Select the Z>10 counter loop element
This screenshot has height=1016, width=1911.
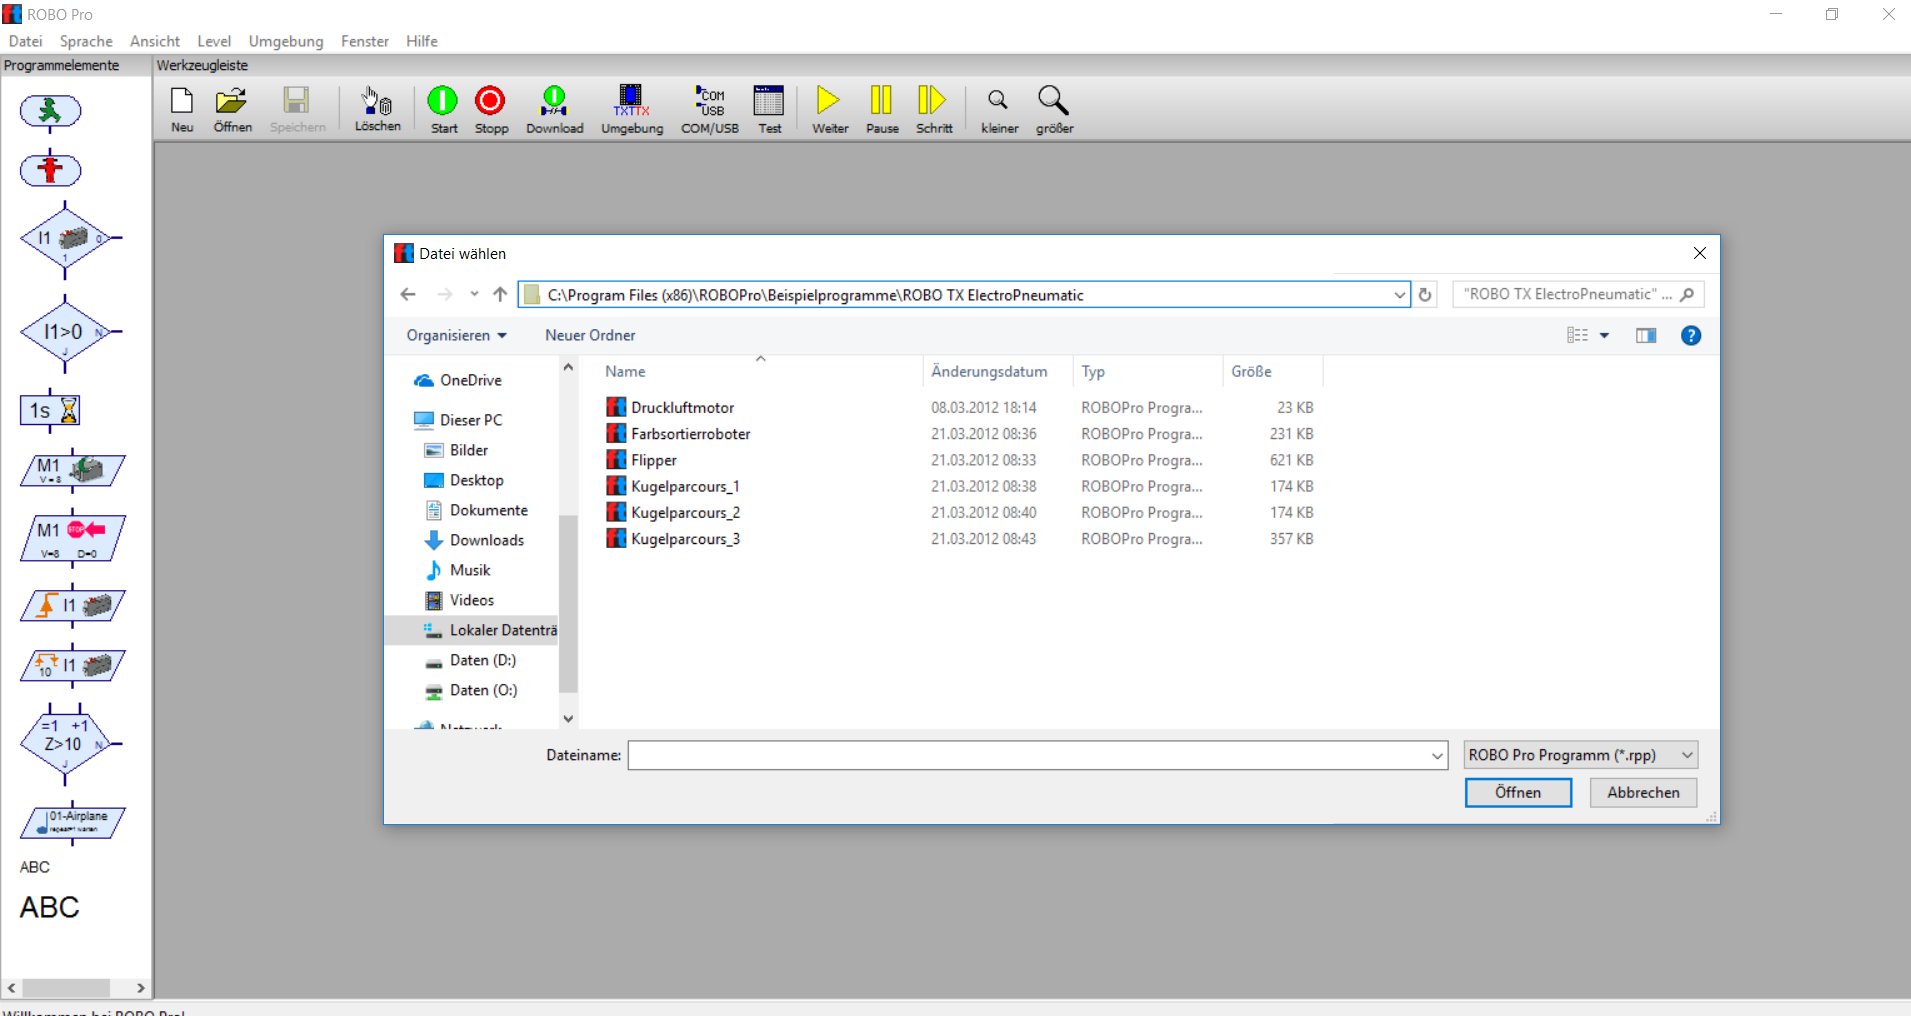[x=66, y=744]
